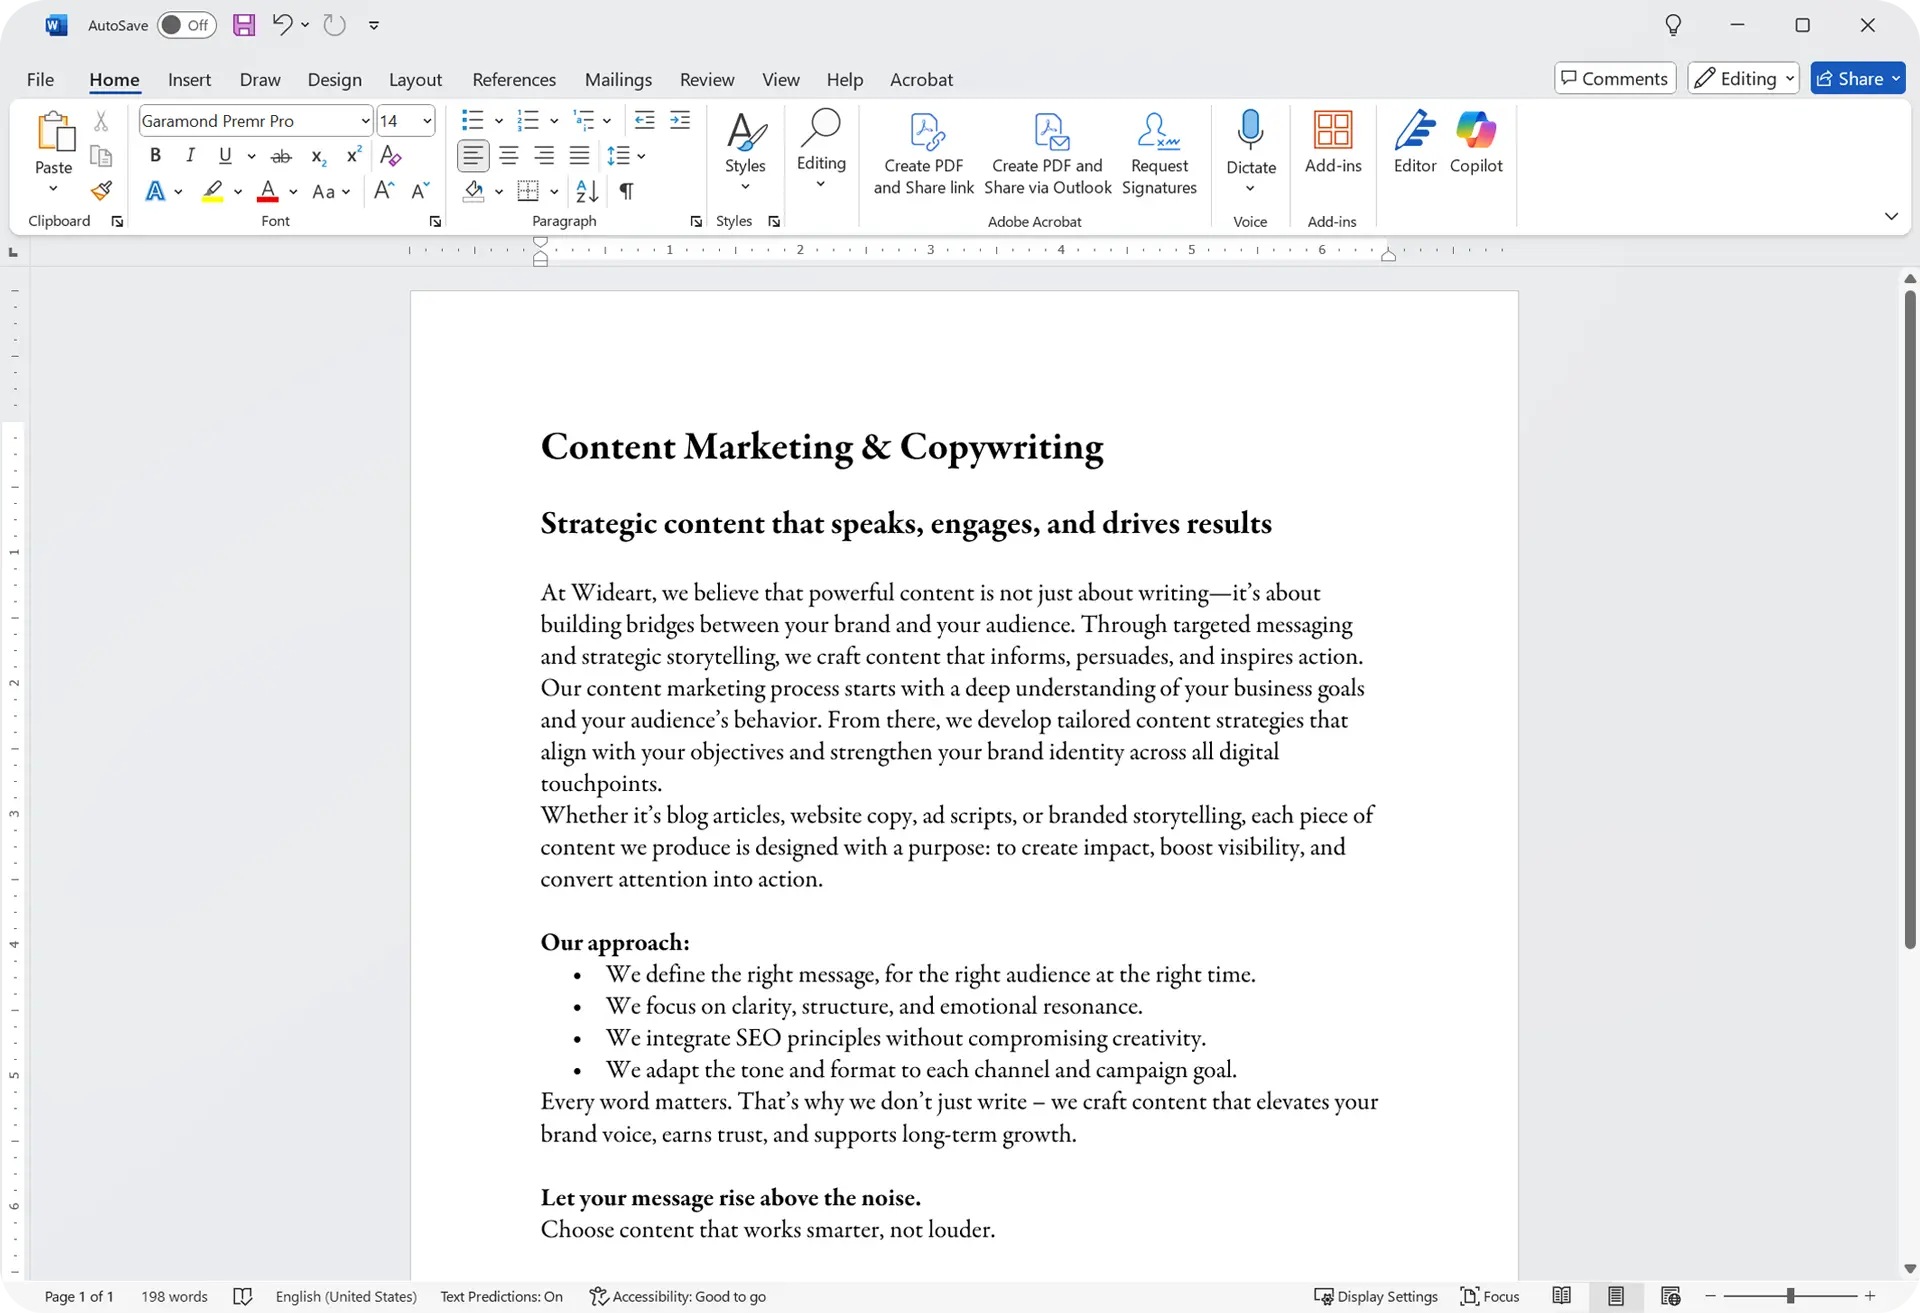This screenshot has width=1920, height=1313.
Task: Click the lightbulb Tell Me icon
Action: click(x=1673, y=25)
